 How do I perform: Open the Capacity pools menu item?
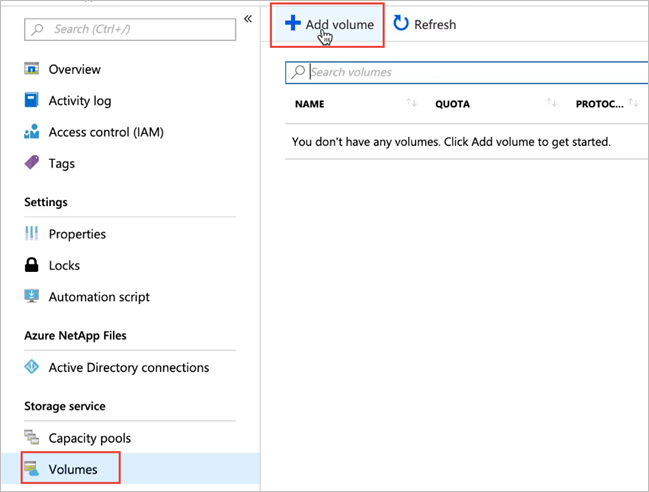(89, 438)
